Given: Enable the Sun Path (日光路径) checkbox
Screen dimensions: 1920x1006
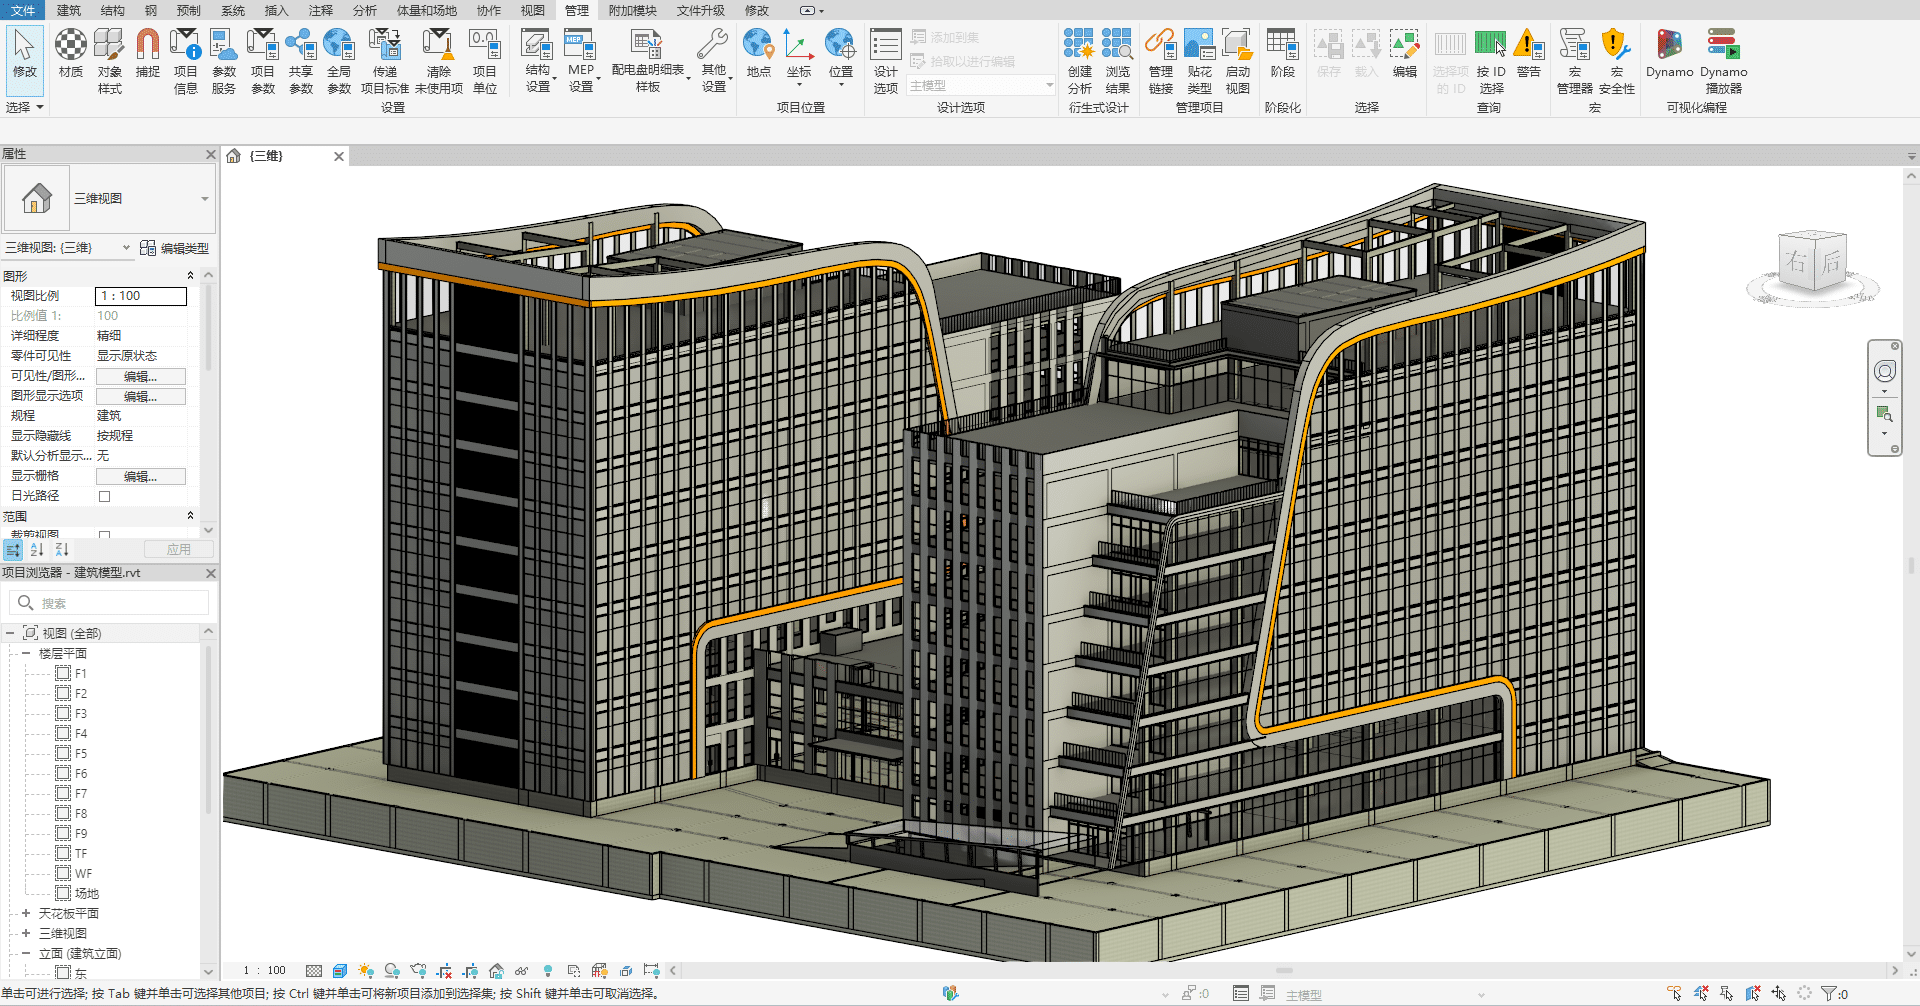Looking at the screenshot, I should point(104,496).
